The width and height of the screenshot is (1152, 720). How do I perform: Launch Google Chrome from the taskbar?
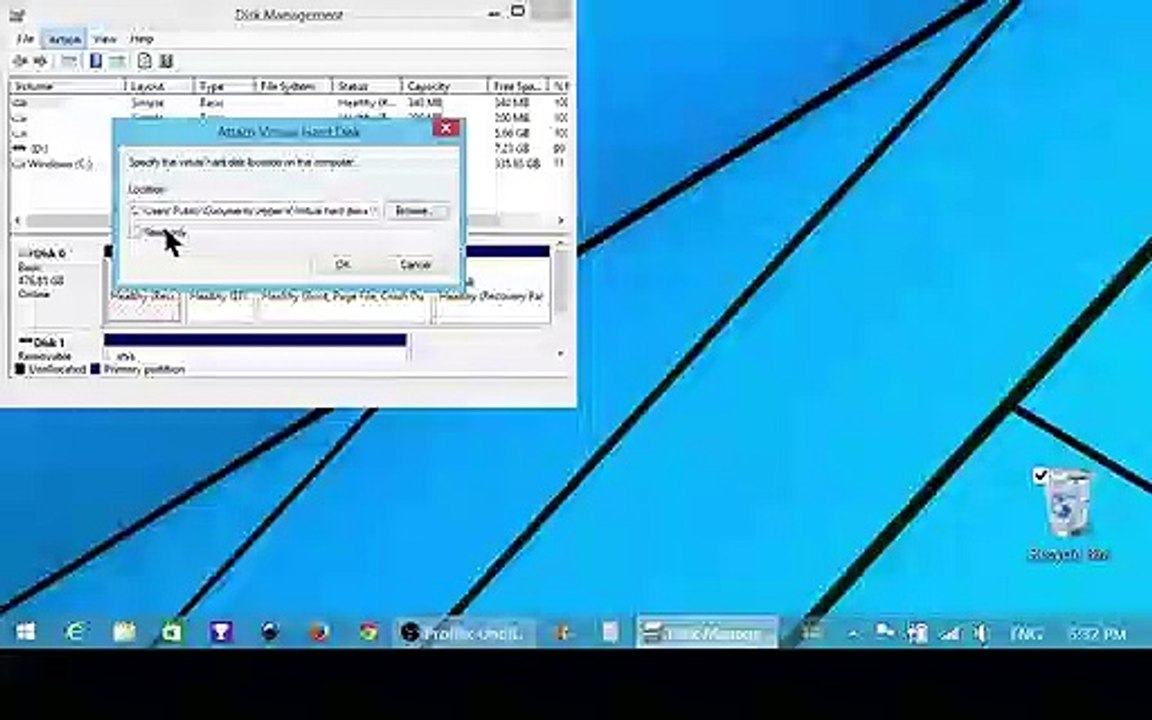click(369, 632)
